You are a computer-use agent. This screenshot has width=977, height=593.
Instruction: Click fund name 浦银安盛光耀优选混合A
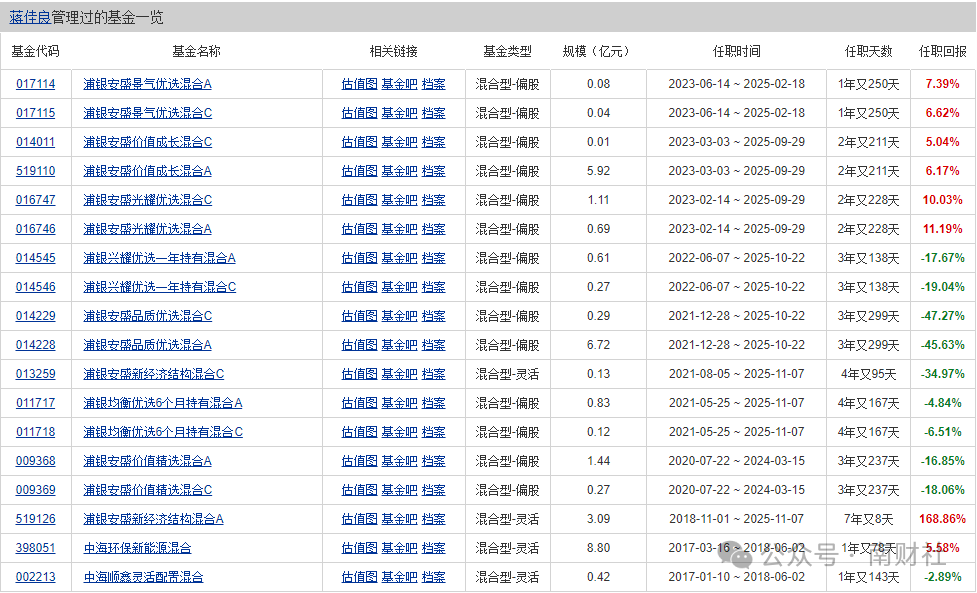(147, 229)
